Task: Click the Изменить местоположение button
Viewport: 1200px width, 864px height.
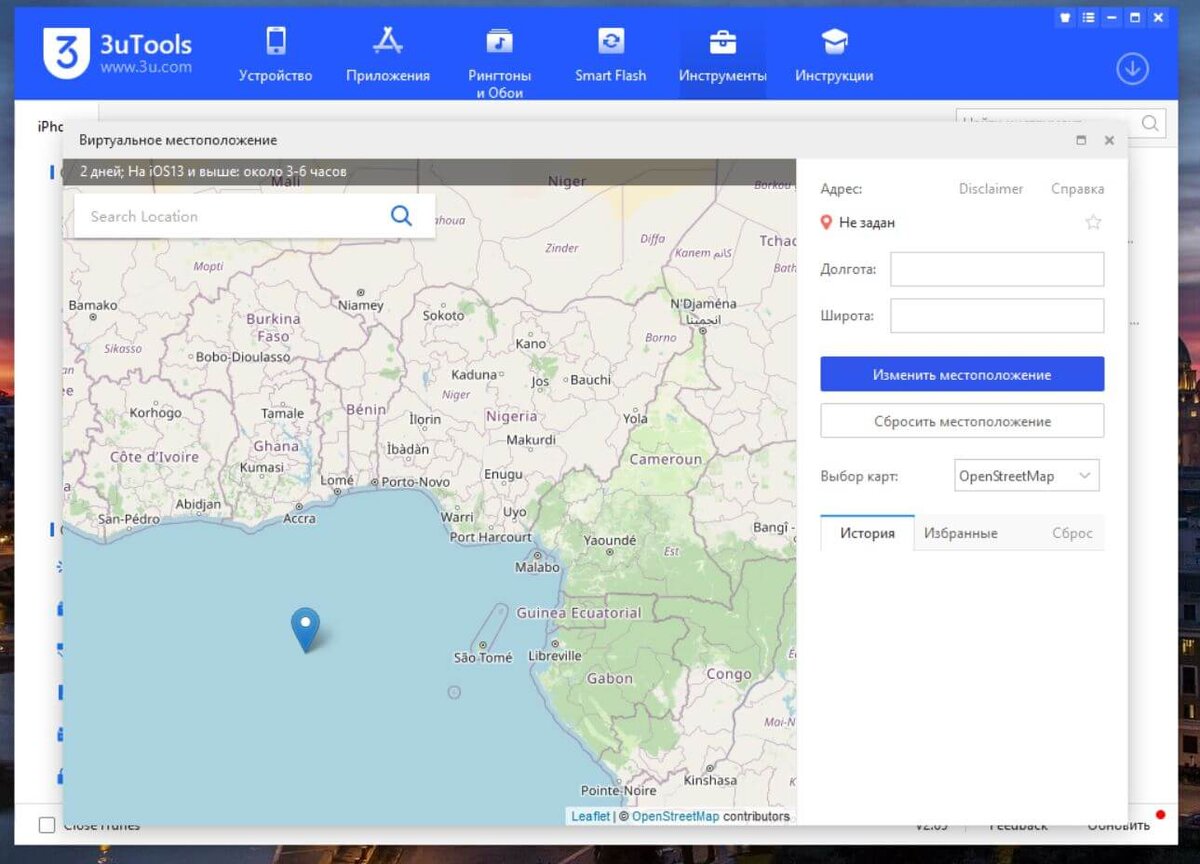Action: click(x=961, y=373)
